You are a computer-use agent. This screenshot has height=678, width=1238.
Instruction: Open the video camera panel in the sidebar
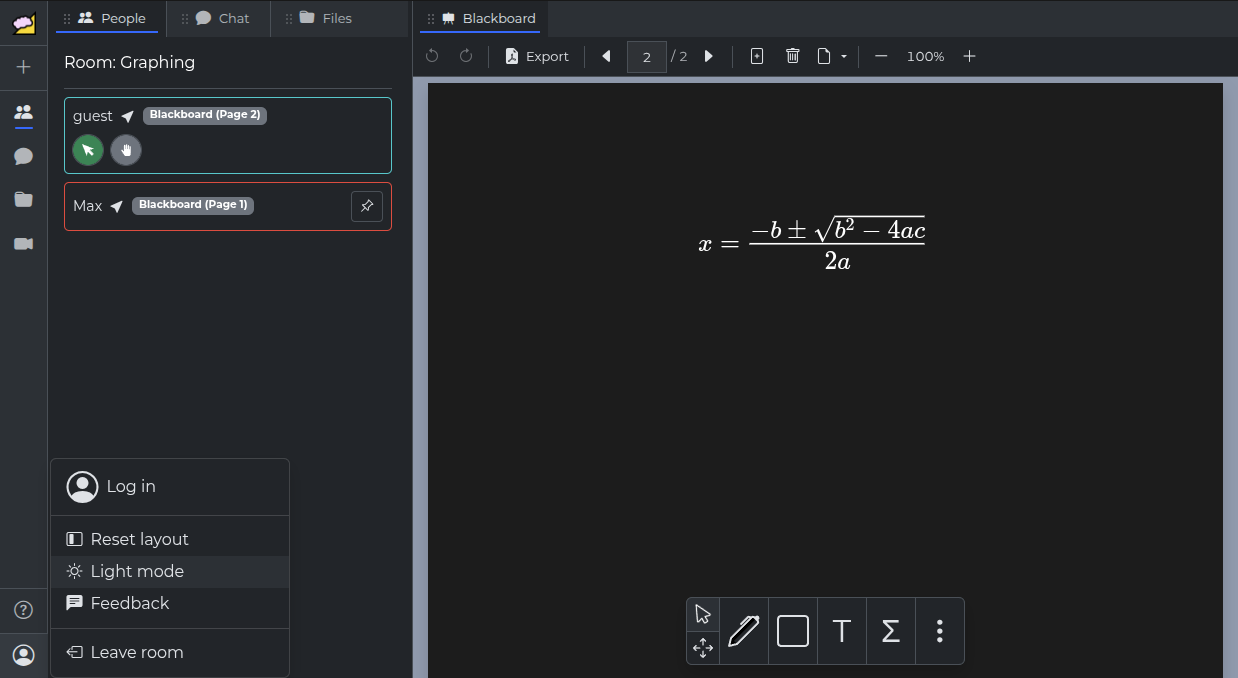point(23,244)
